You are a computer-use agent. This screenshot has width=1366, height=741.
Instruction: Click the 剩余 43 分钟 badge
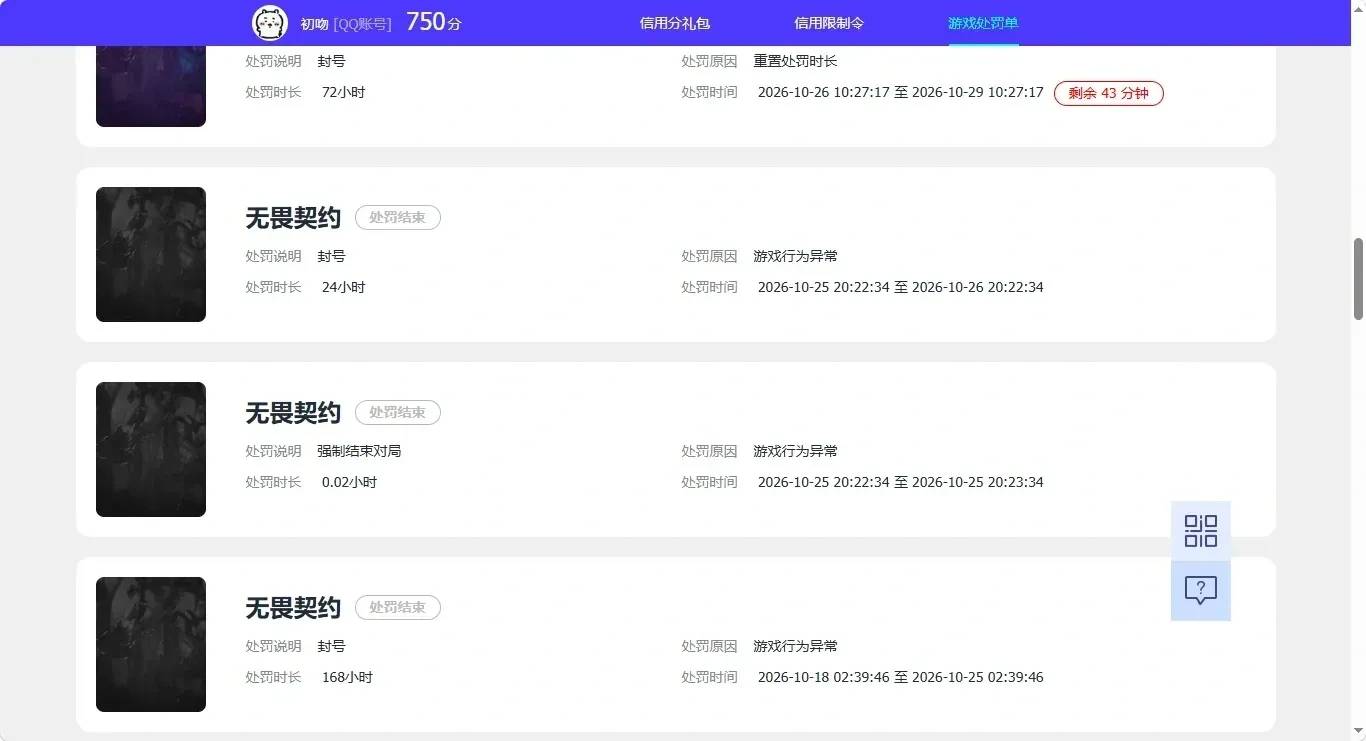click(1109, 93)
